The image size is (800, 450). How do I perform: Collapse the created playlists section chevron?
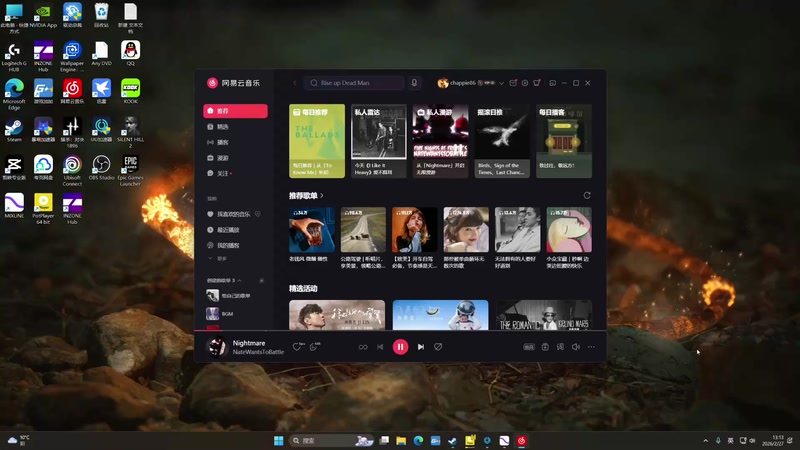239,281
